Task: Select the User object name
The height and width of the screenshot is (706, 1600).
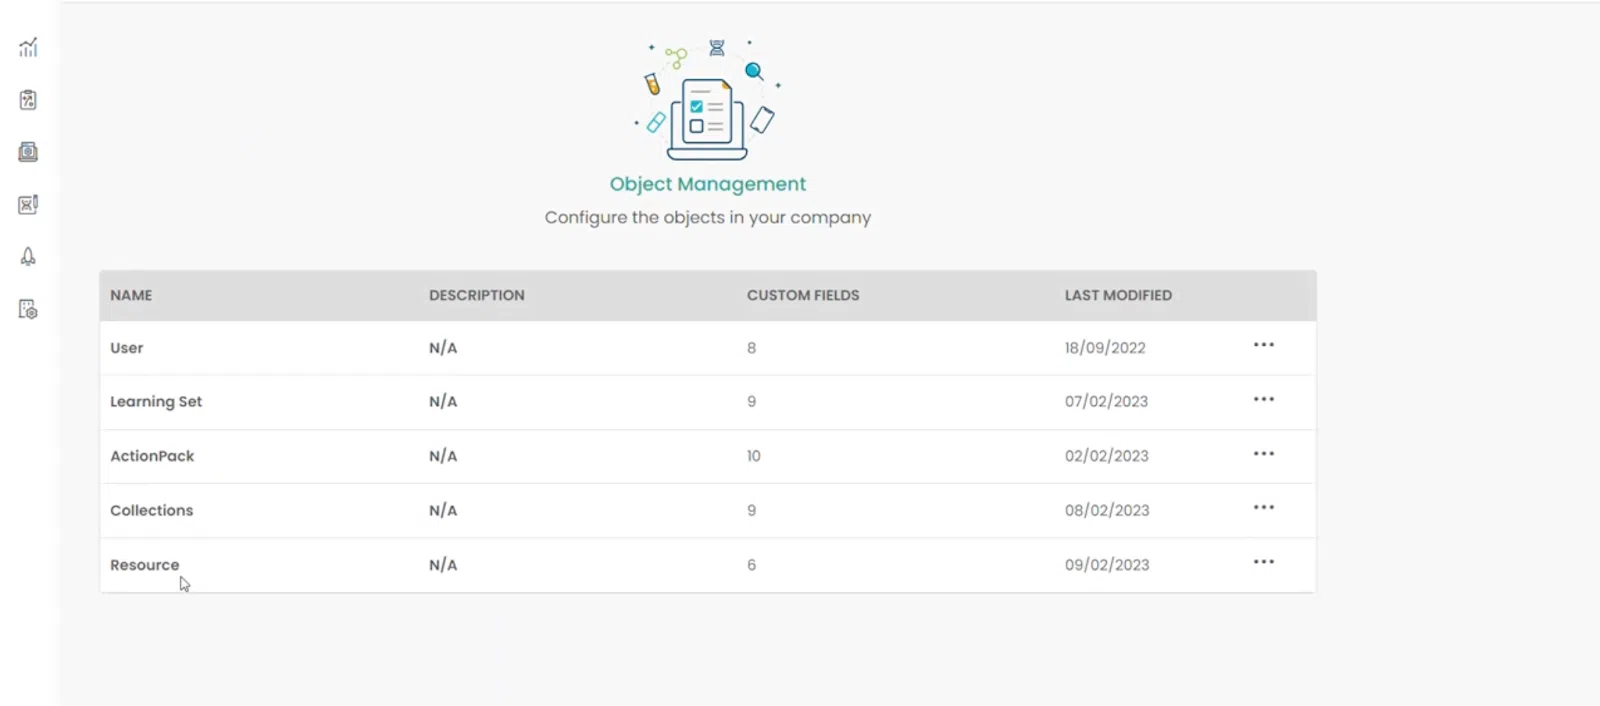Action: point(126,348)
